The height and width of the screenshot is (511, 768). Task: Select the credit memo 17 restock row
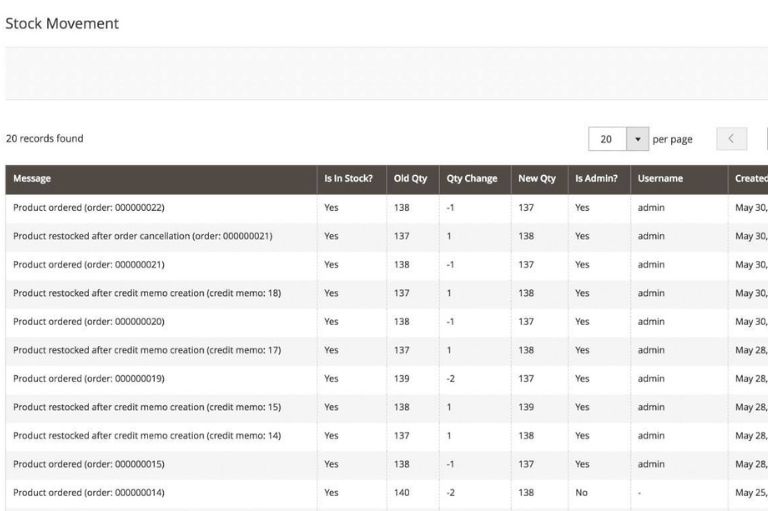pos(146,350)
